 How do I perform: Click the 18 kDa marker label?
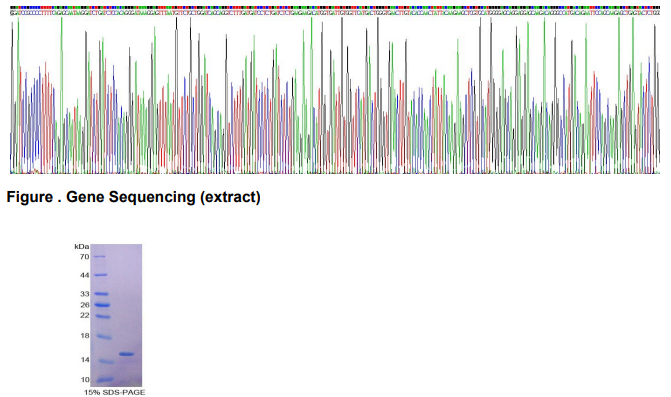click(x=84, y=336)
